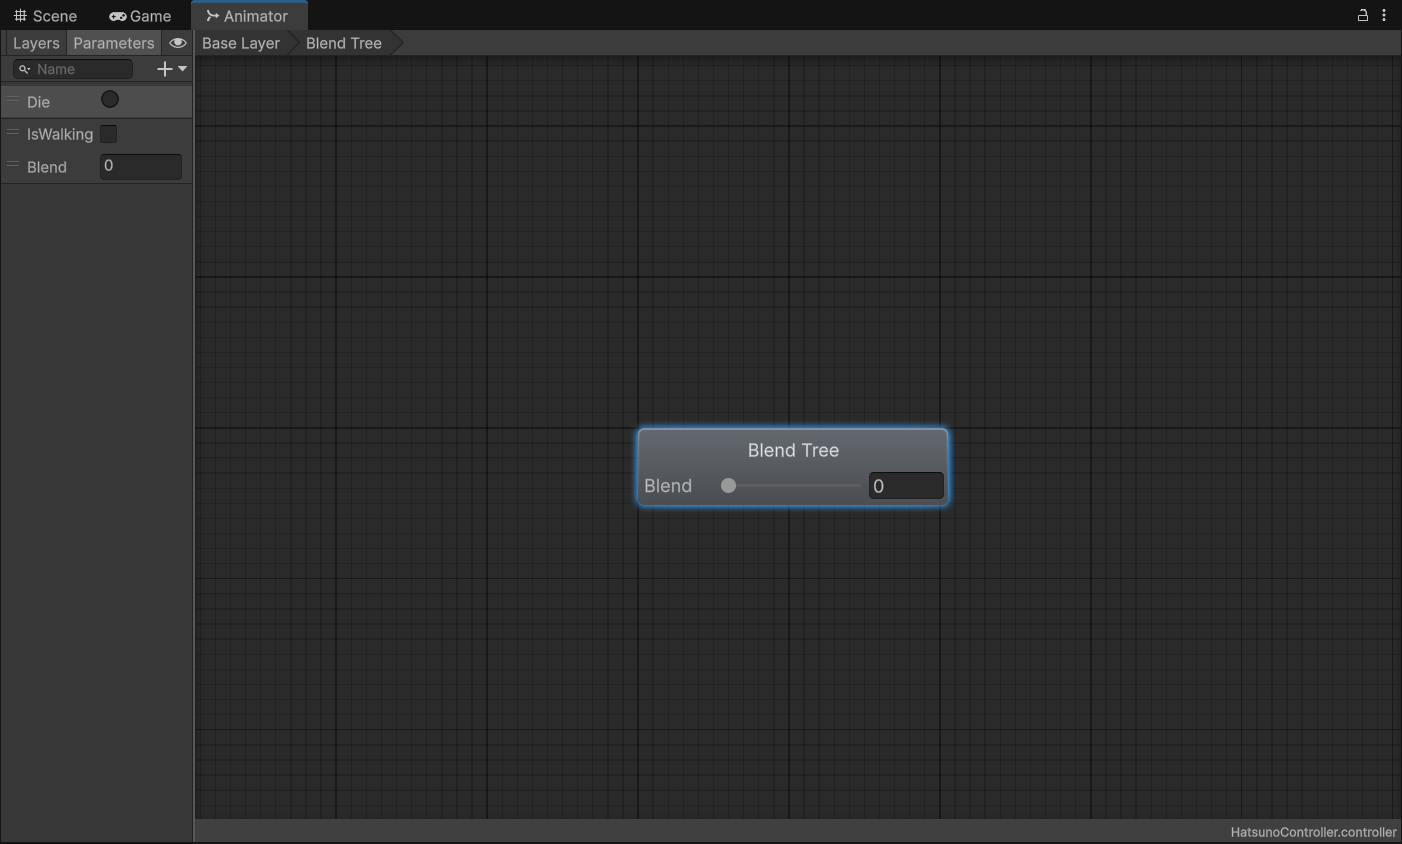Switch to the Scene tab
The width and height of the screenshot is (1402, 844).
tap(45, 16)
